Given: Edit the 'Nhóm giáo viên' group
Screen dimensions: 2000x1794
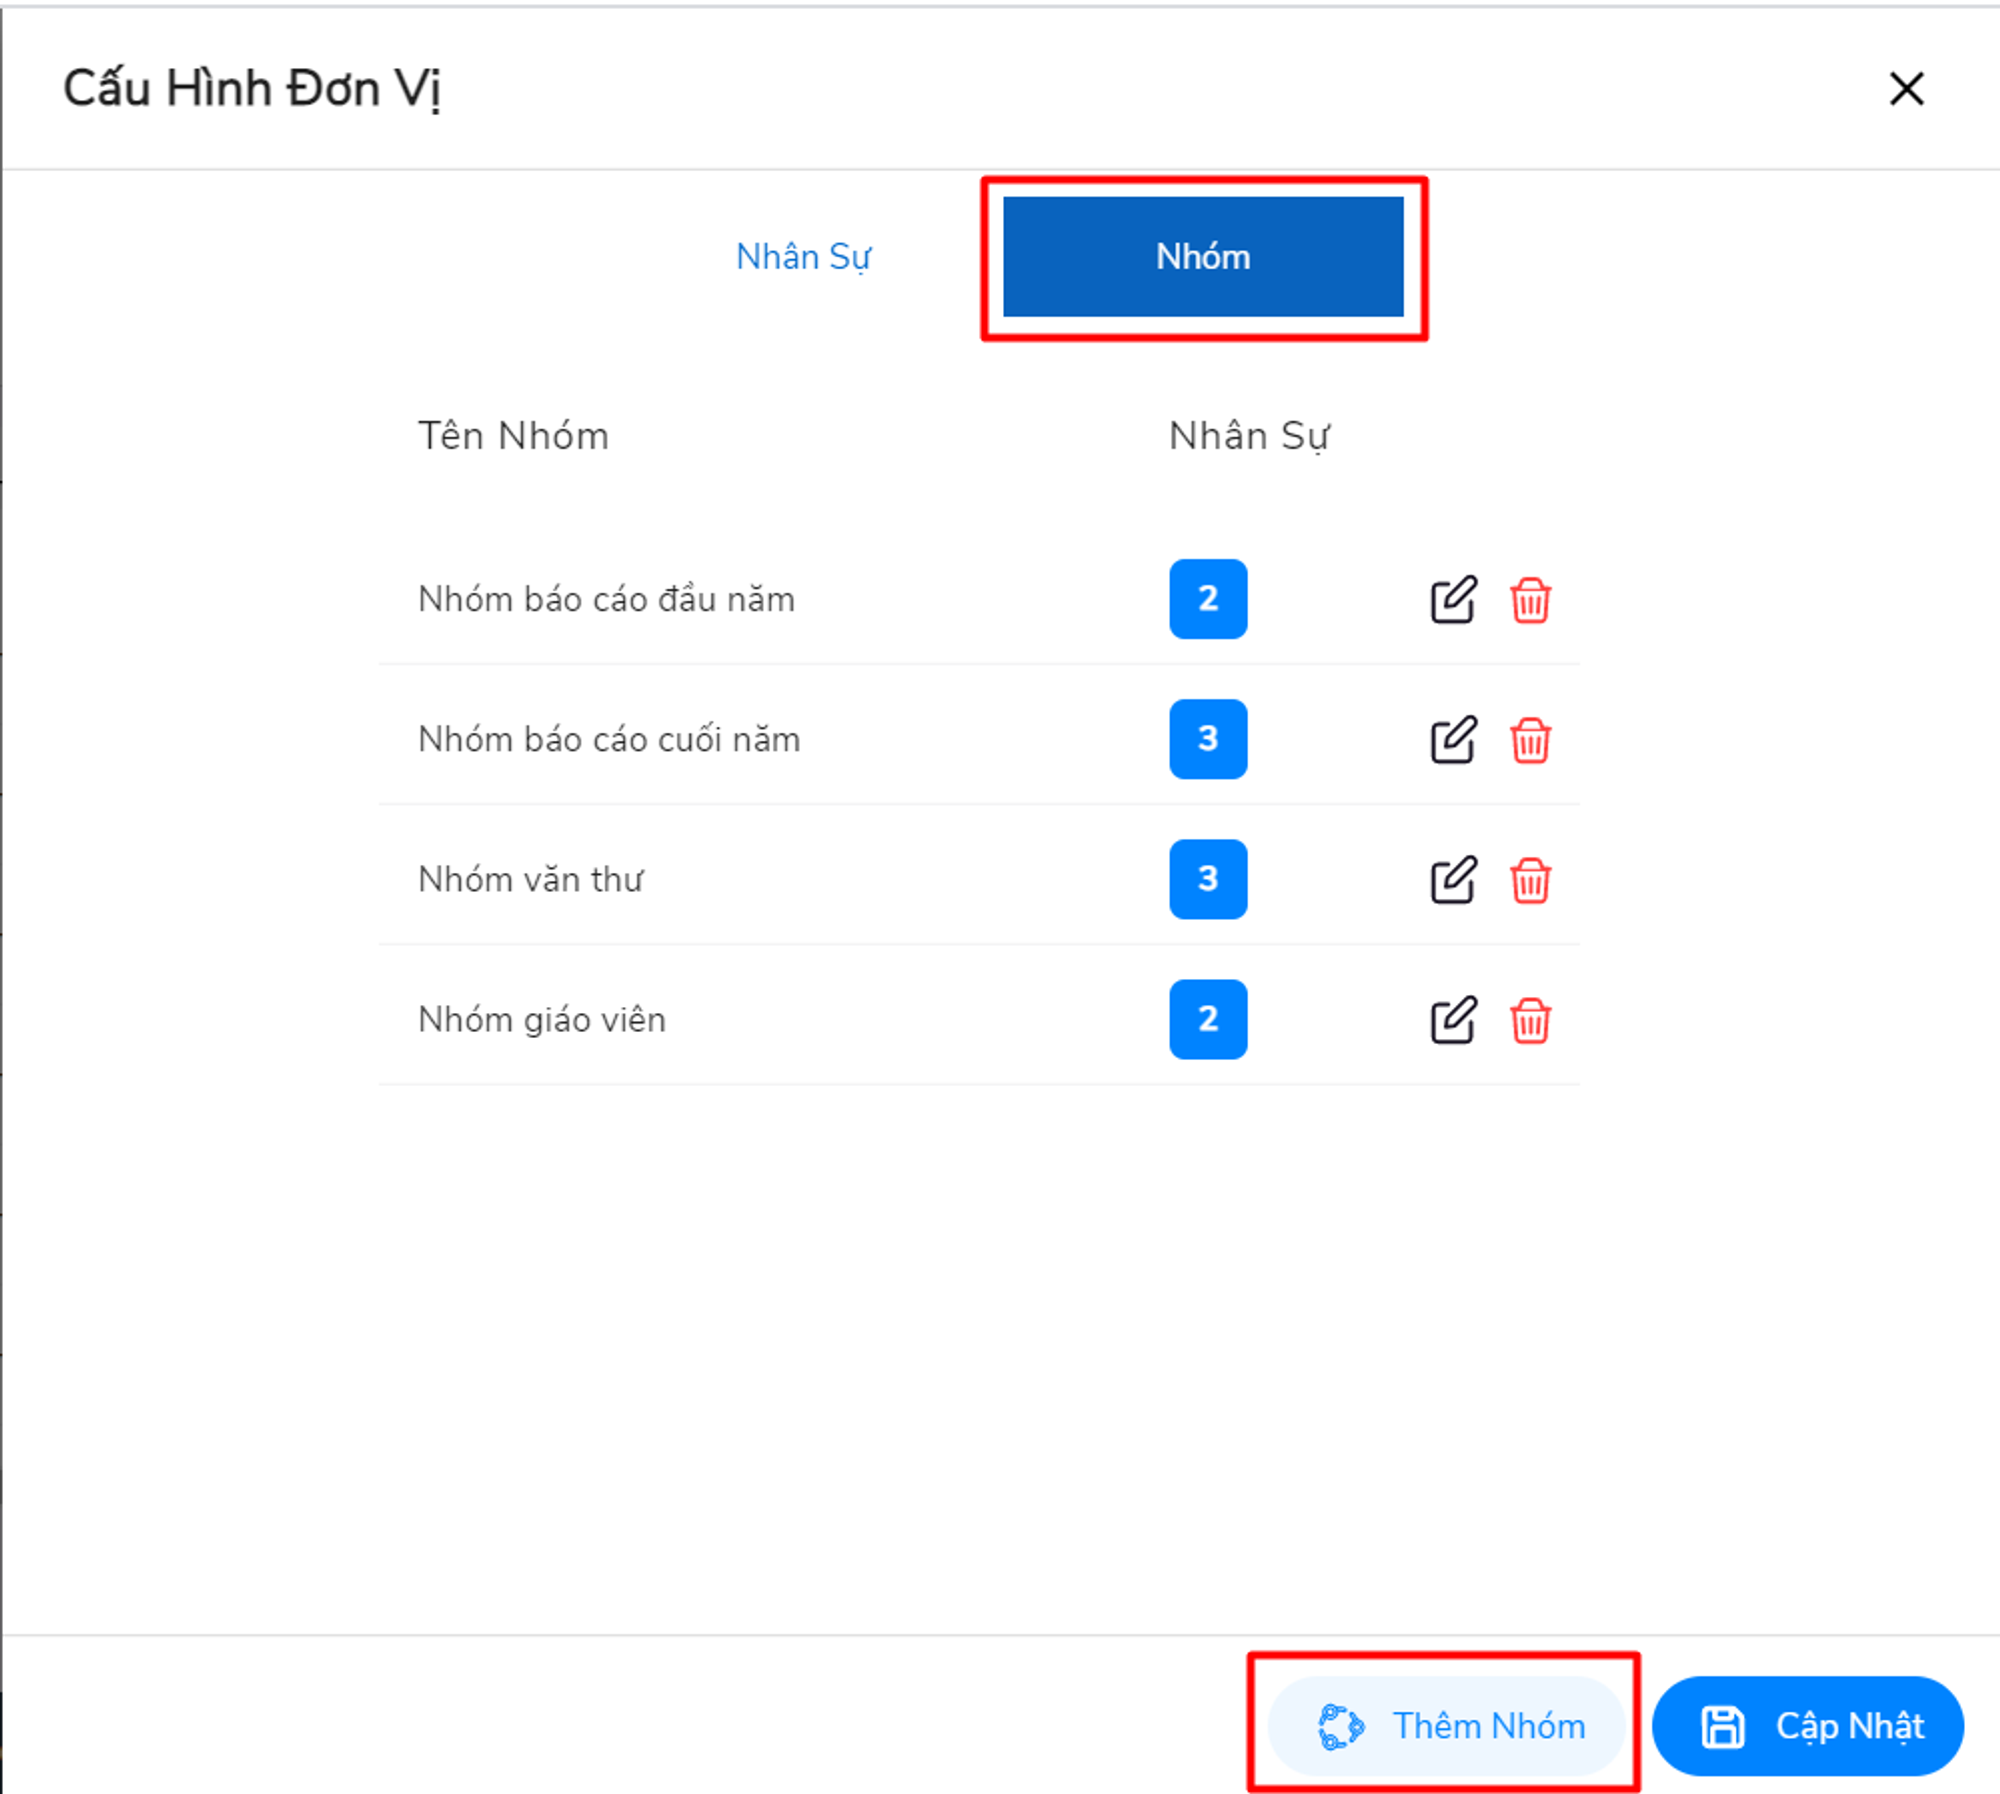Looking at the screenshot, I should pos(1453,1020).
